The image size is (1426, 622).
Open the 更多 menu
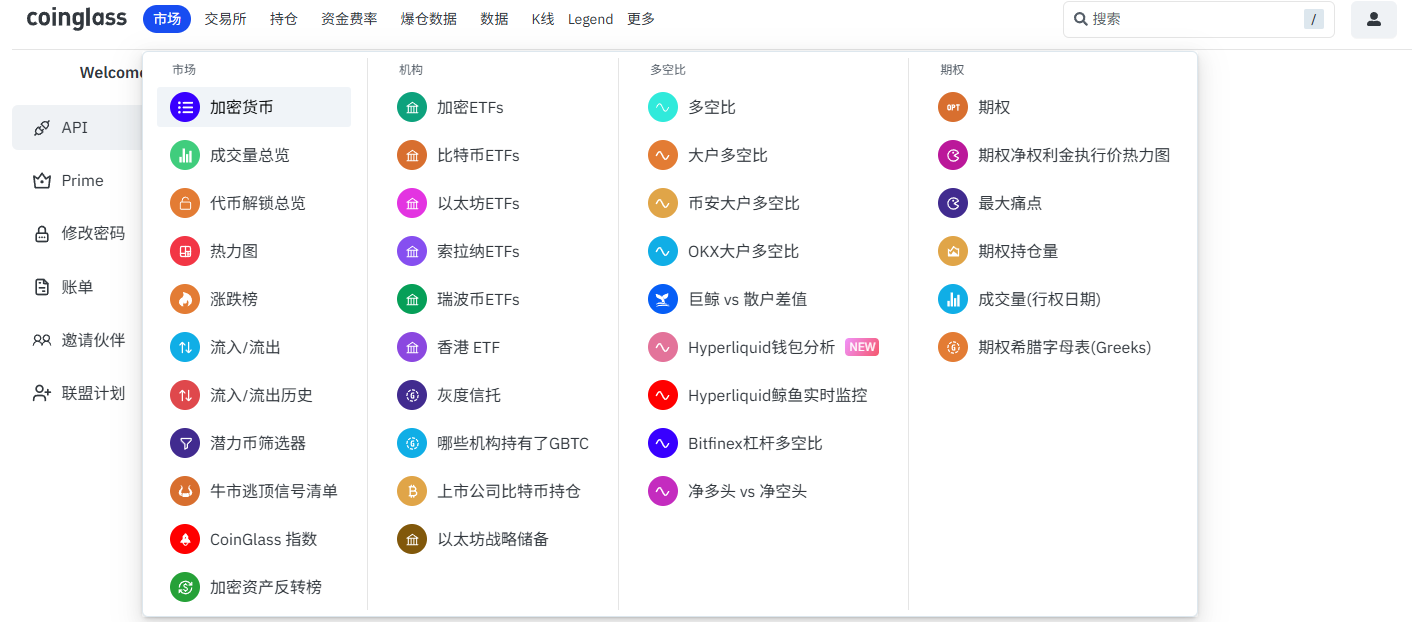(641, 19)
